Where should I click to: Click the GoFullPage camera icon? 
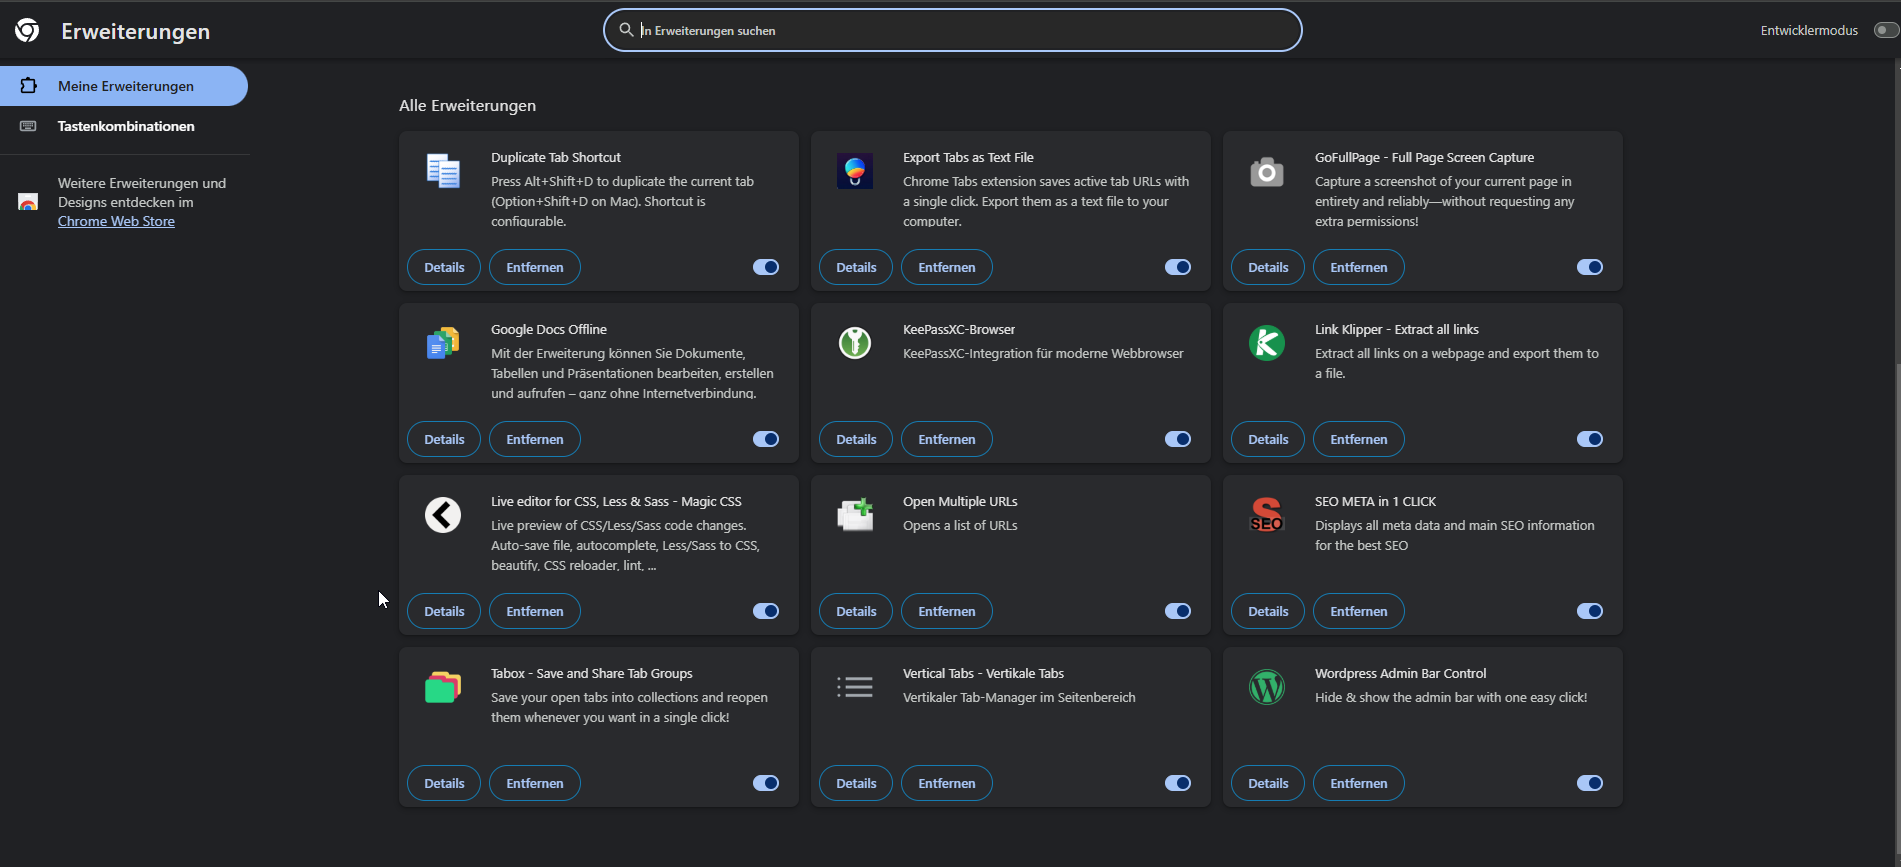1267,172
